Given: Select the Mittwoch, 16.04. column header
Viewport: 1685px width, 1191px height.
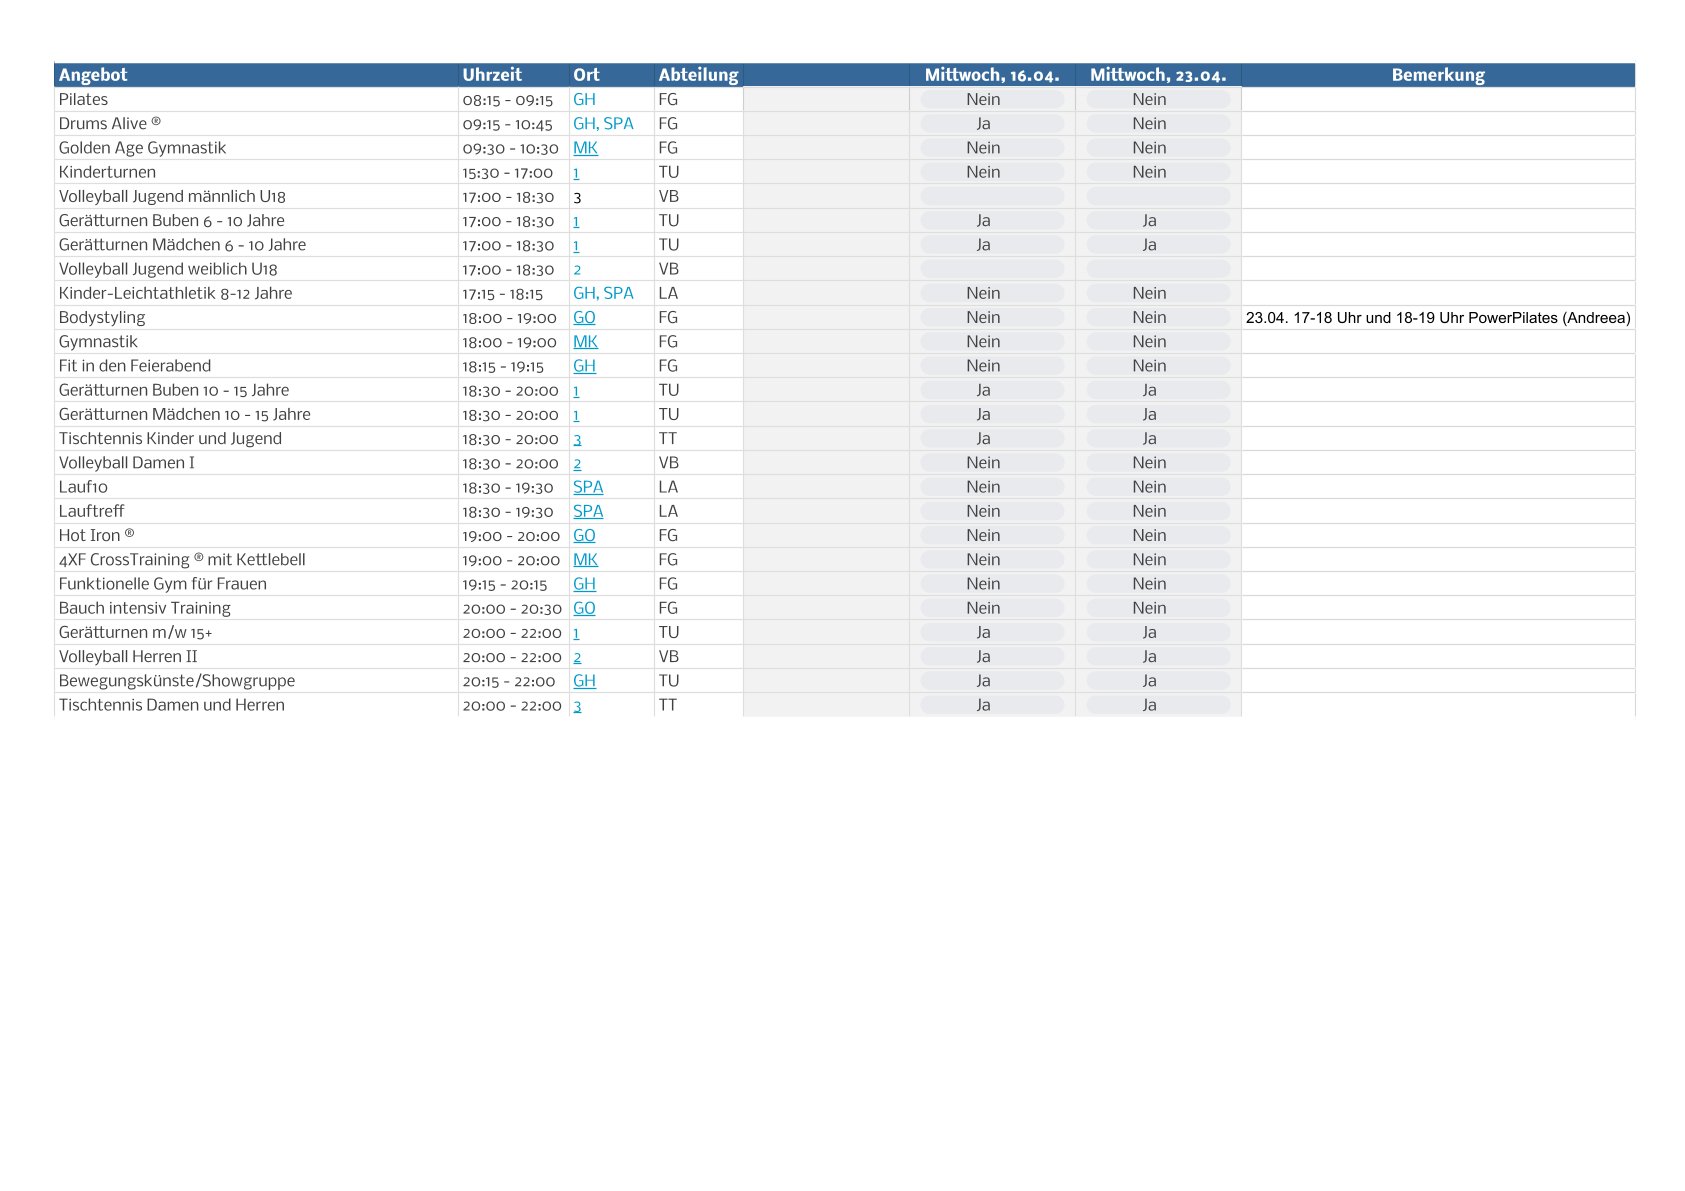Looking at the screenshot, I should click(992, 75).
